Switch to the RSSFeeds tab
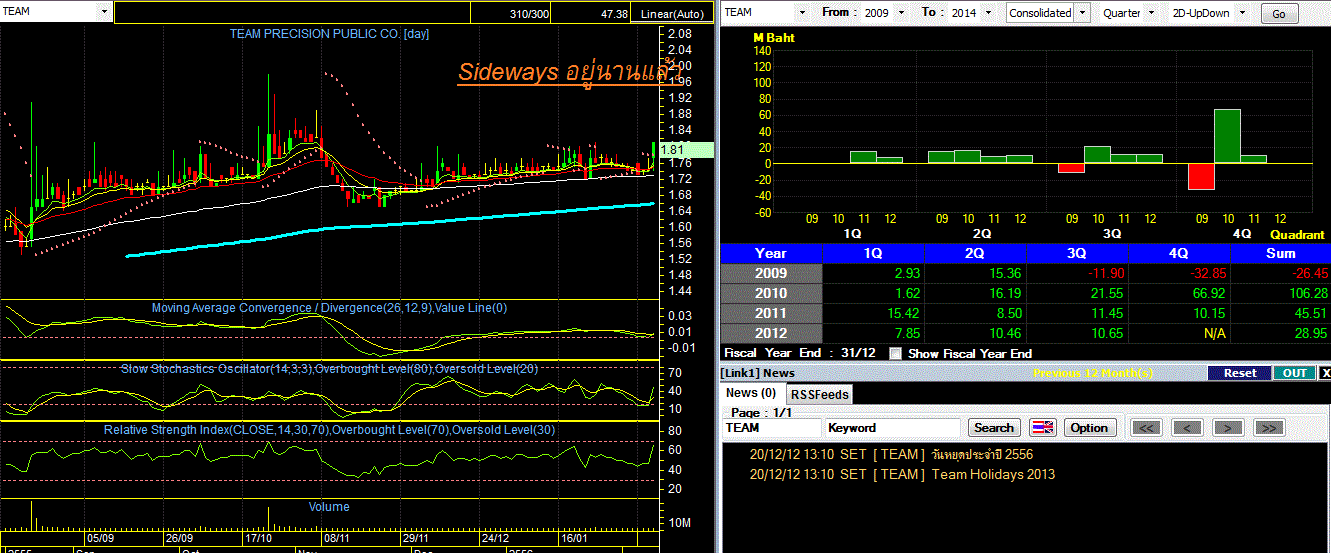The height and width of the screenshot is (553, 1331). click(820, 394)
